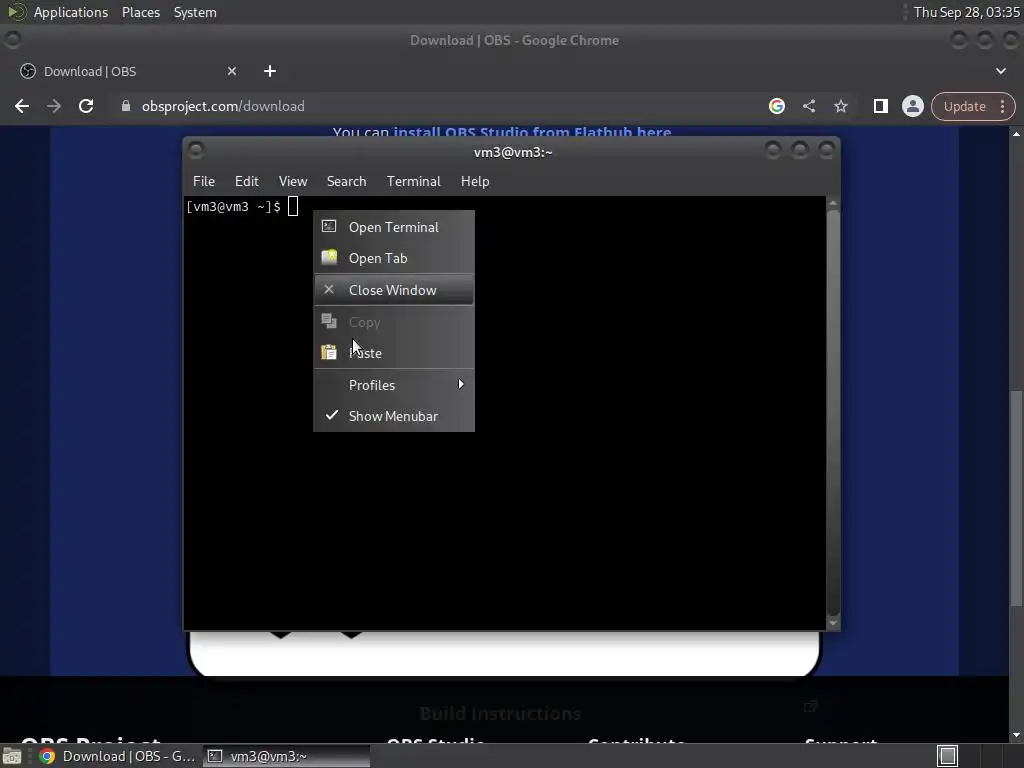
Task: Open the terminal Edit menu
Action: click(246, 182)
